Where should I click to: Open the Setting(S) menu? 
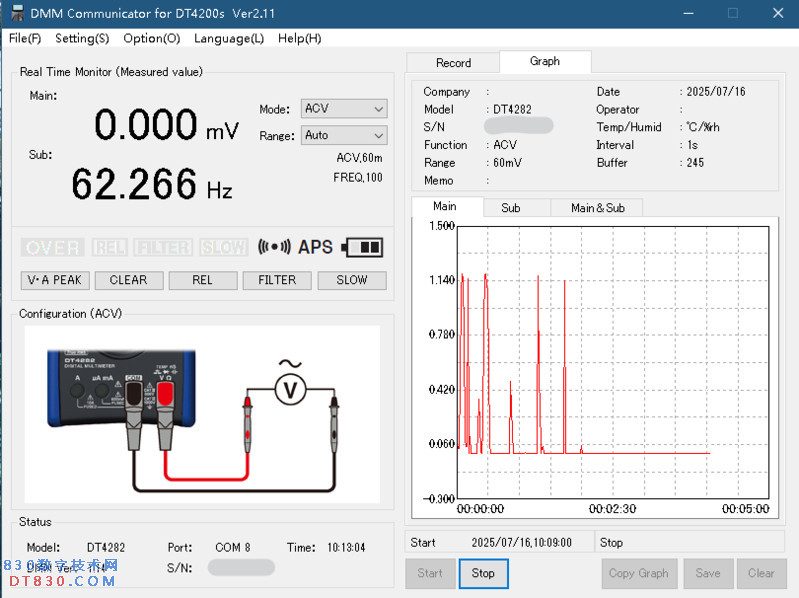[82, 38]
